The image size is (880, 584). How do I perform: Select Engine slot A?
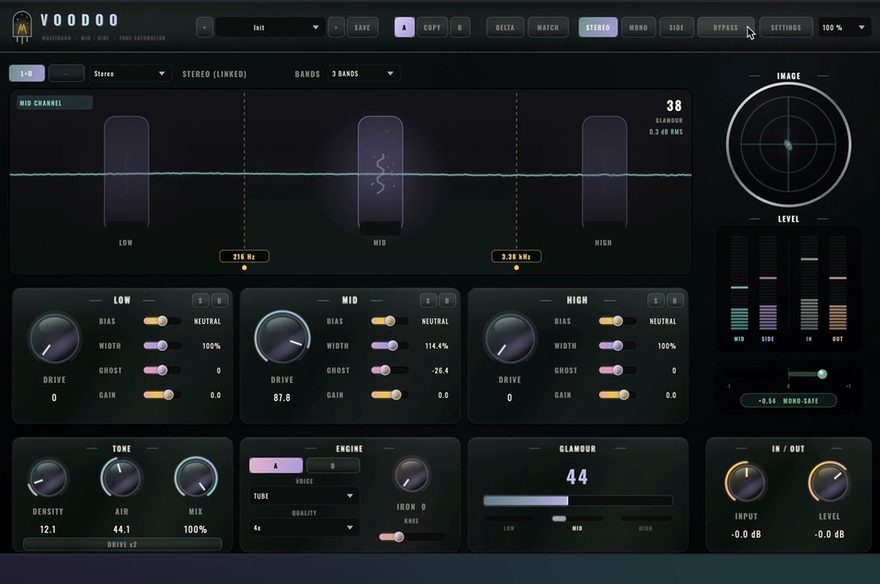[x=276, y=466]
